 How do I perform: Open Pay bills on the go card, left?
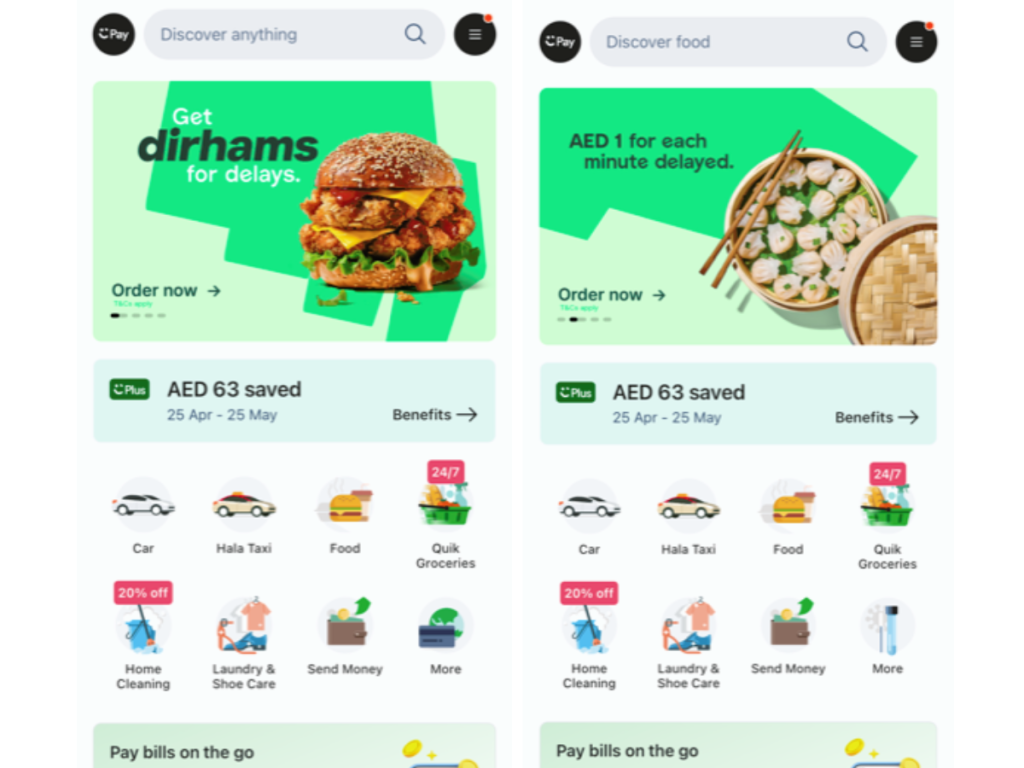tap(294, 745)
